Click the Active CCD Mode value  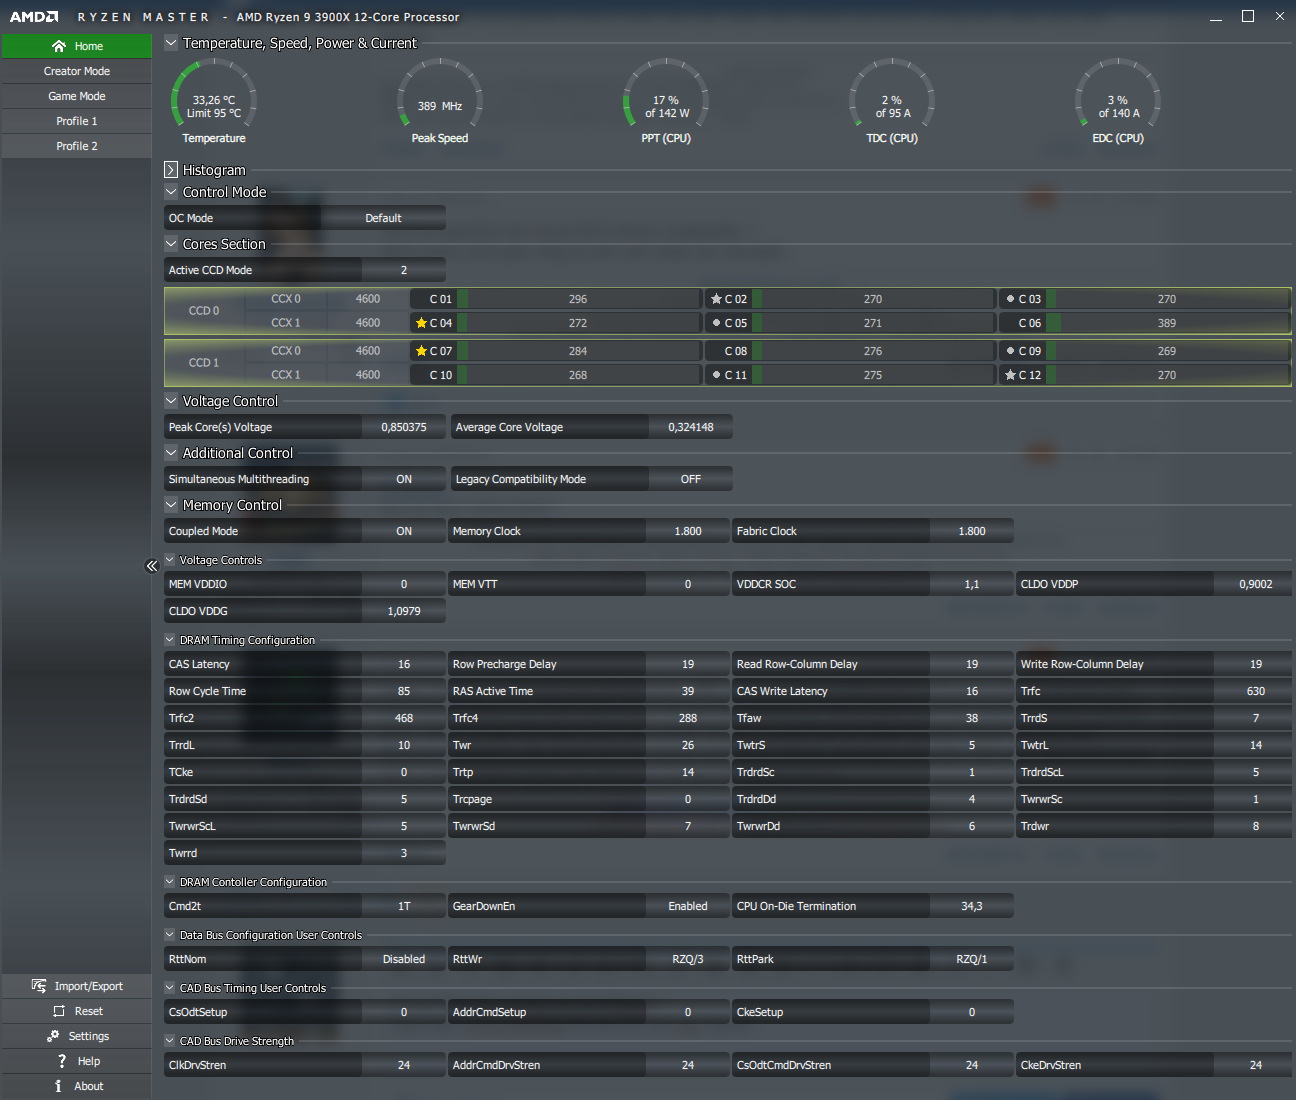(404, 270)
